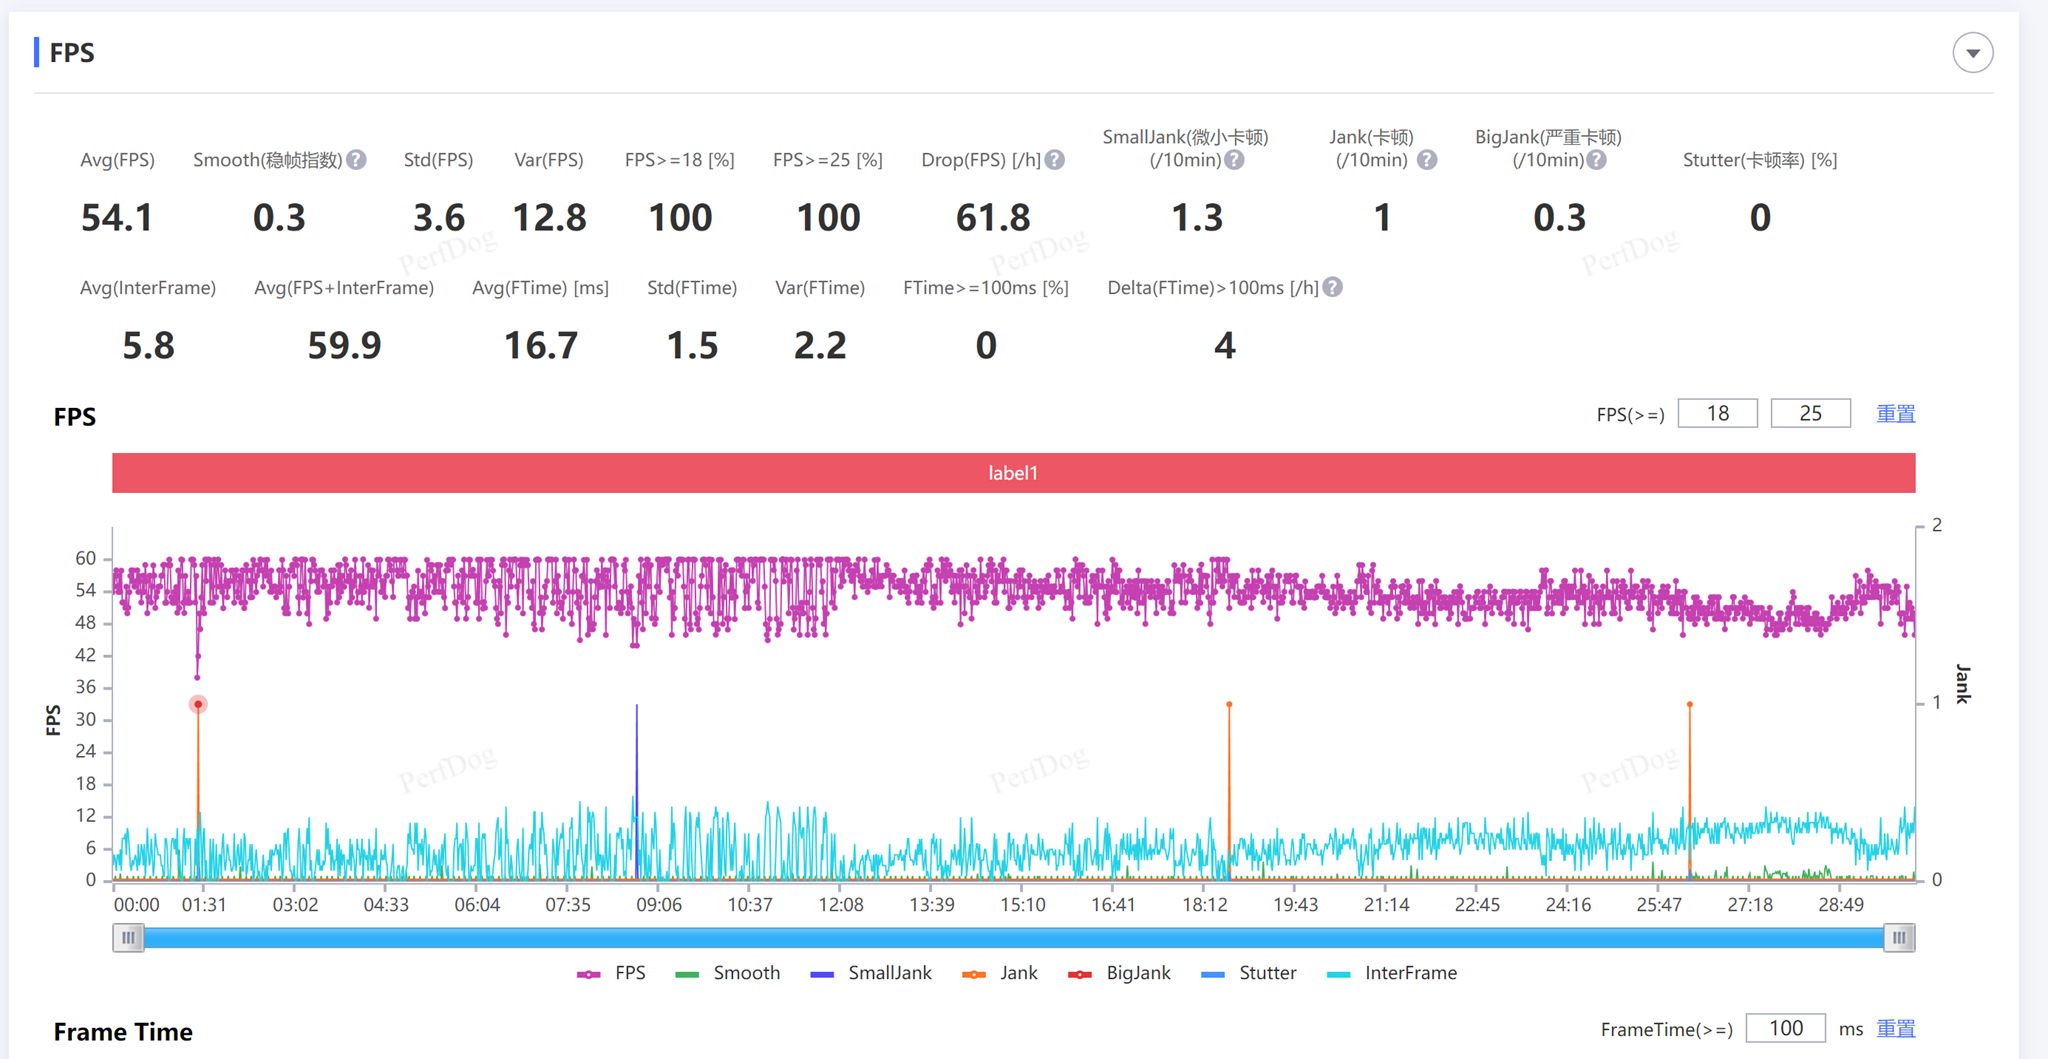The width and height of the screenshot is (2048, 1059).
Task: Toggle SmallJank series in legend
Action: pyautogui.click(x=871, y=973)
